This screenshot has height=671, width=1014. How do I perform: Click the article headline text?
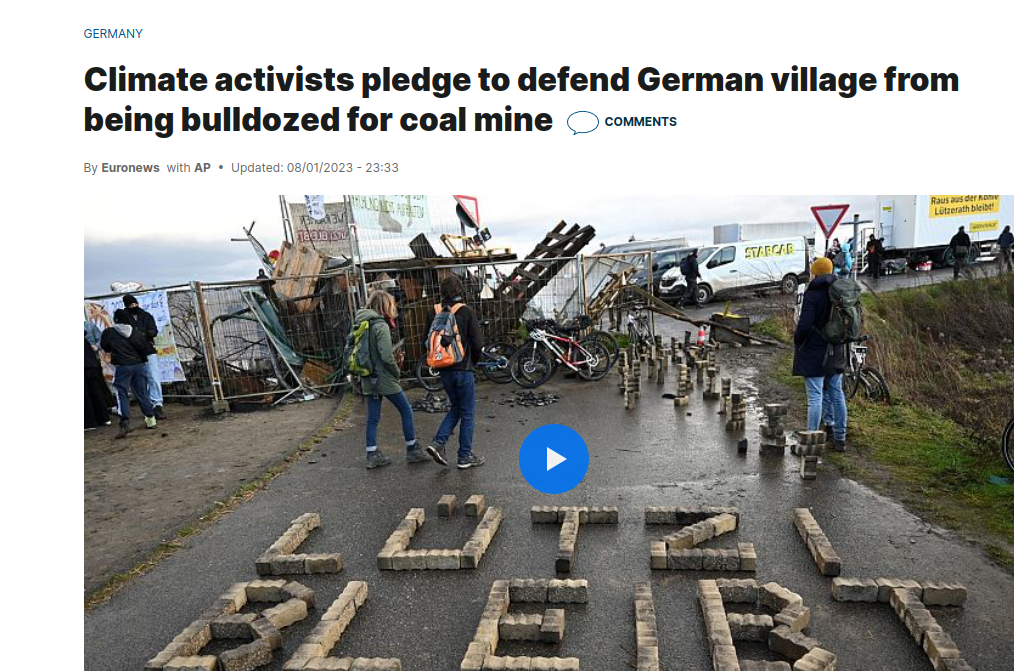pos(521,100)
